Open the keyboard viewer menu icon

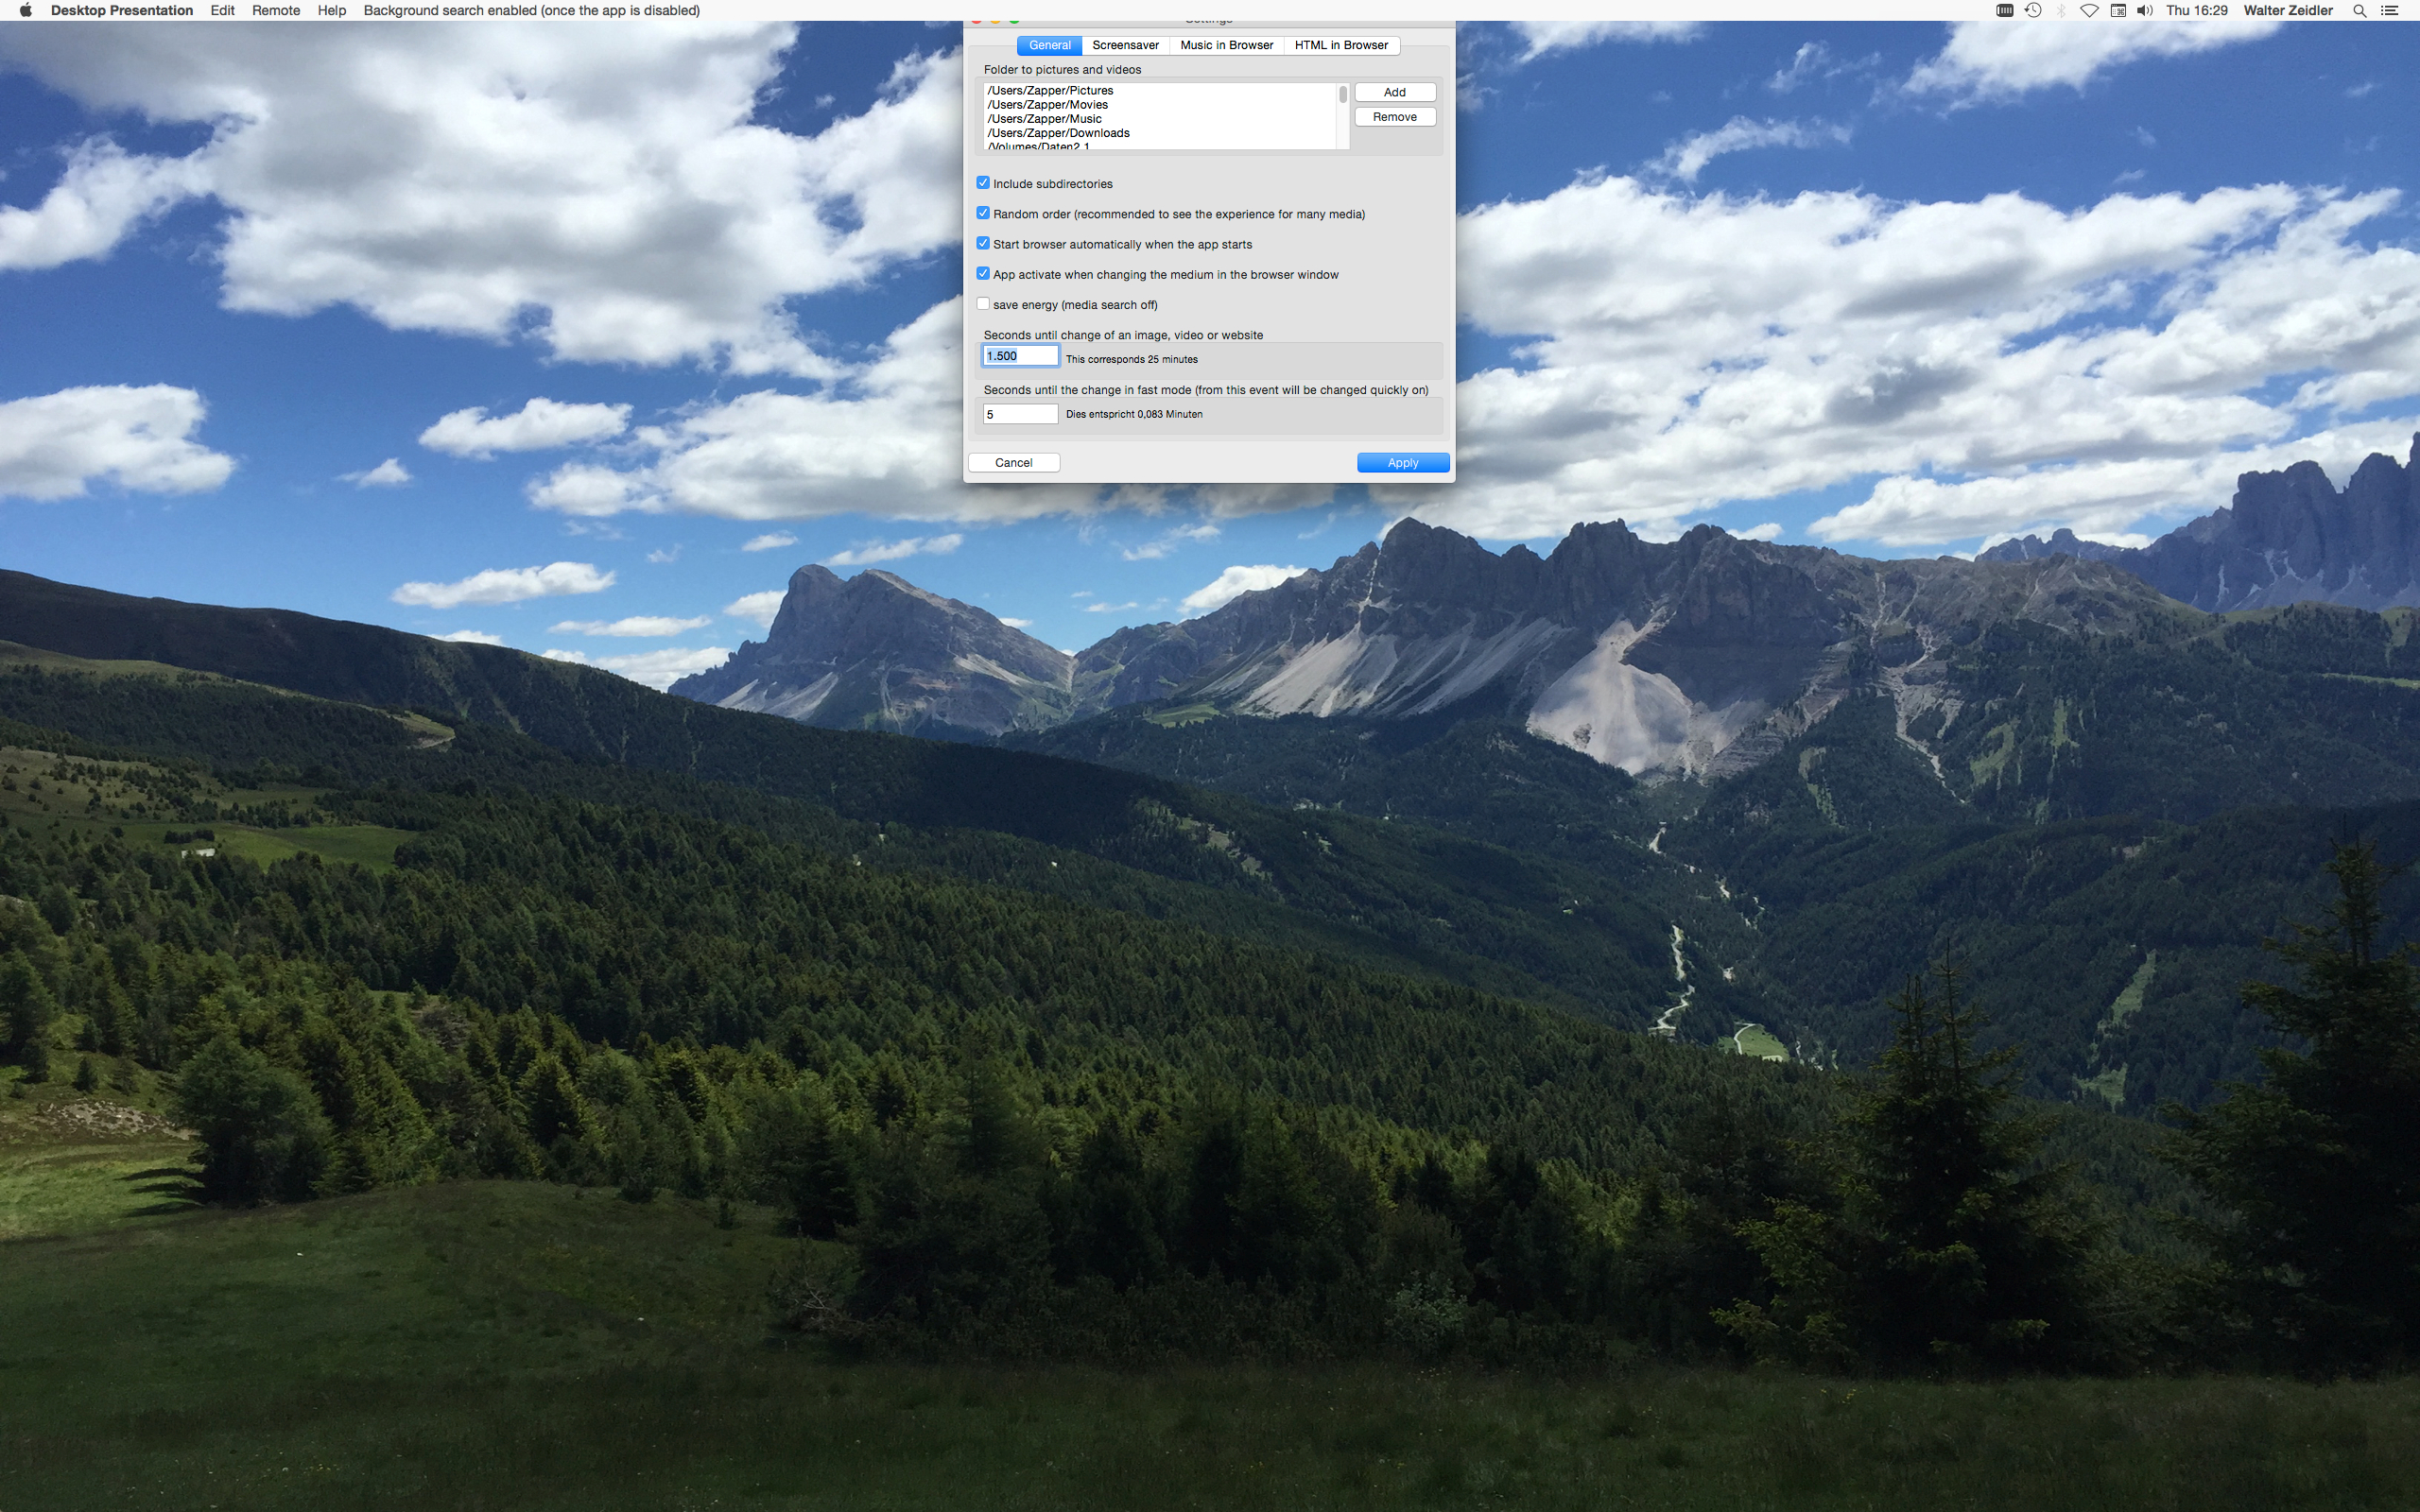pos(2118,10)
